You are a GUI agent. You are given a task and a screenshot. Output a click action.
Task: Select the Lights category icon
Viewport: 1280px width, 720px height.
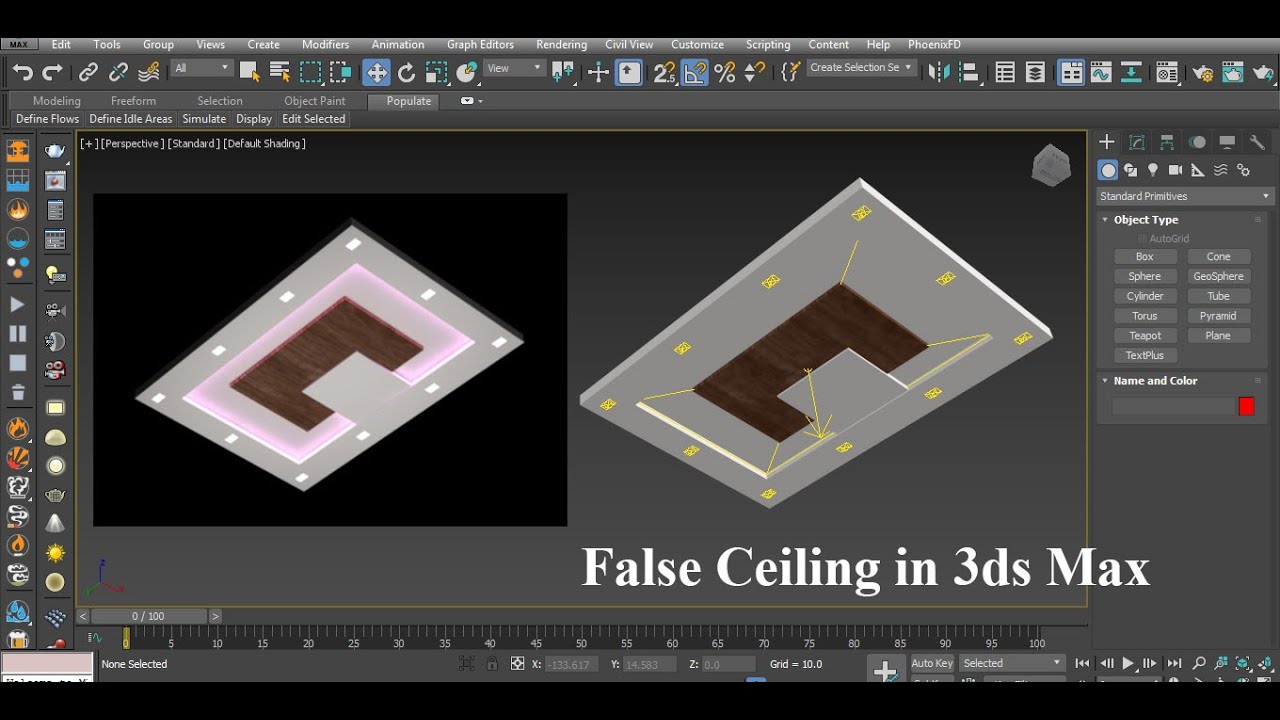[x=1153, y=170]
